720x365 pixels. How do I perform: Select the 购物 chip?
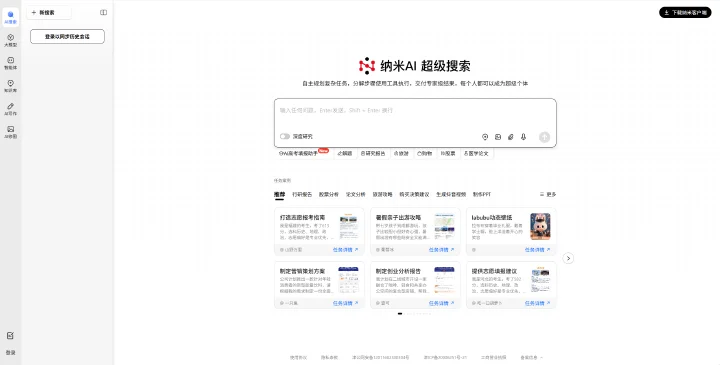(x=424, y=153)
